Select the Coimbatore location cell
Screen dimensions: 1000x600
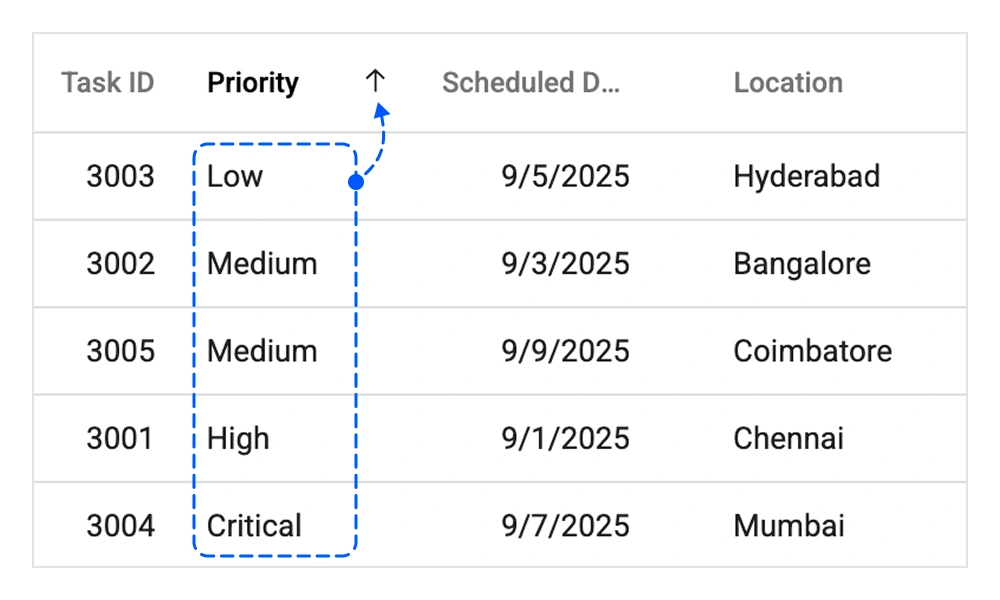(812, 350)
